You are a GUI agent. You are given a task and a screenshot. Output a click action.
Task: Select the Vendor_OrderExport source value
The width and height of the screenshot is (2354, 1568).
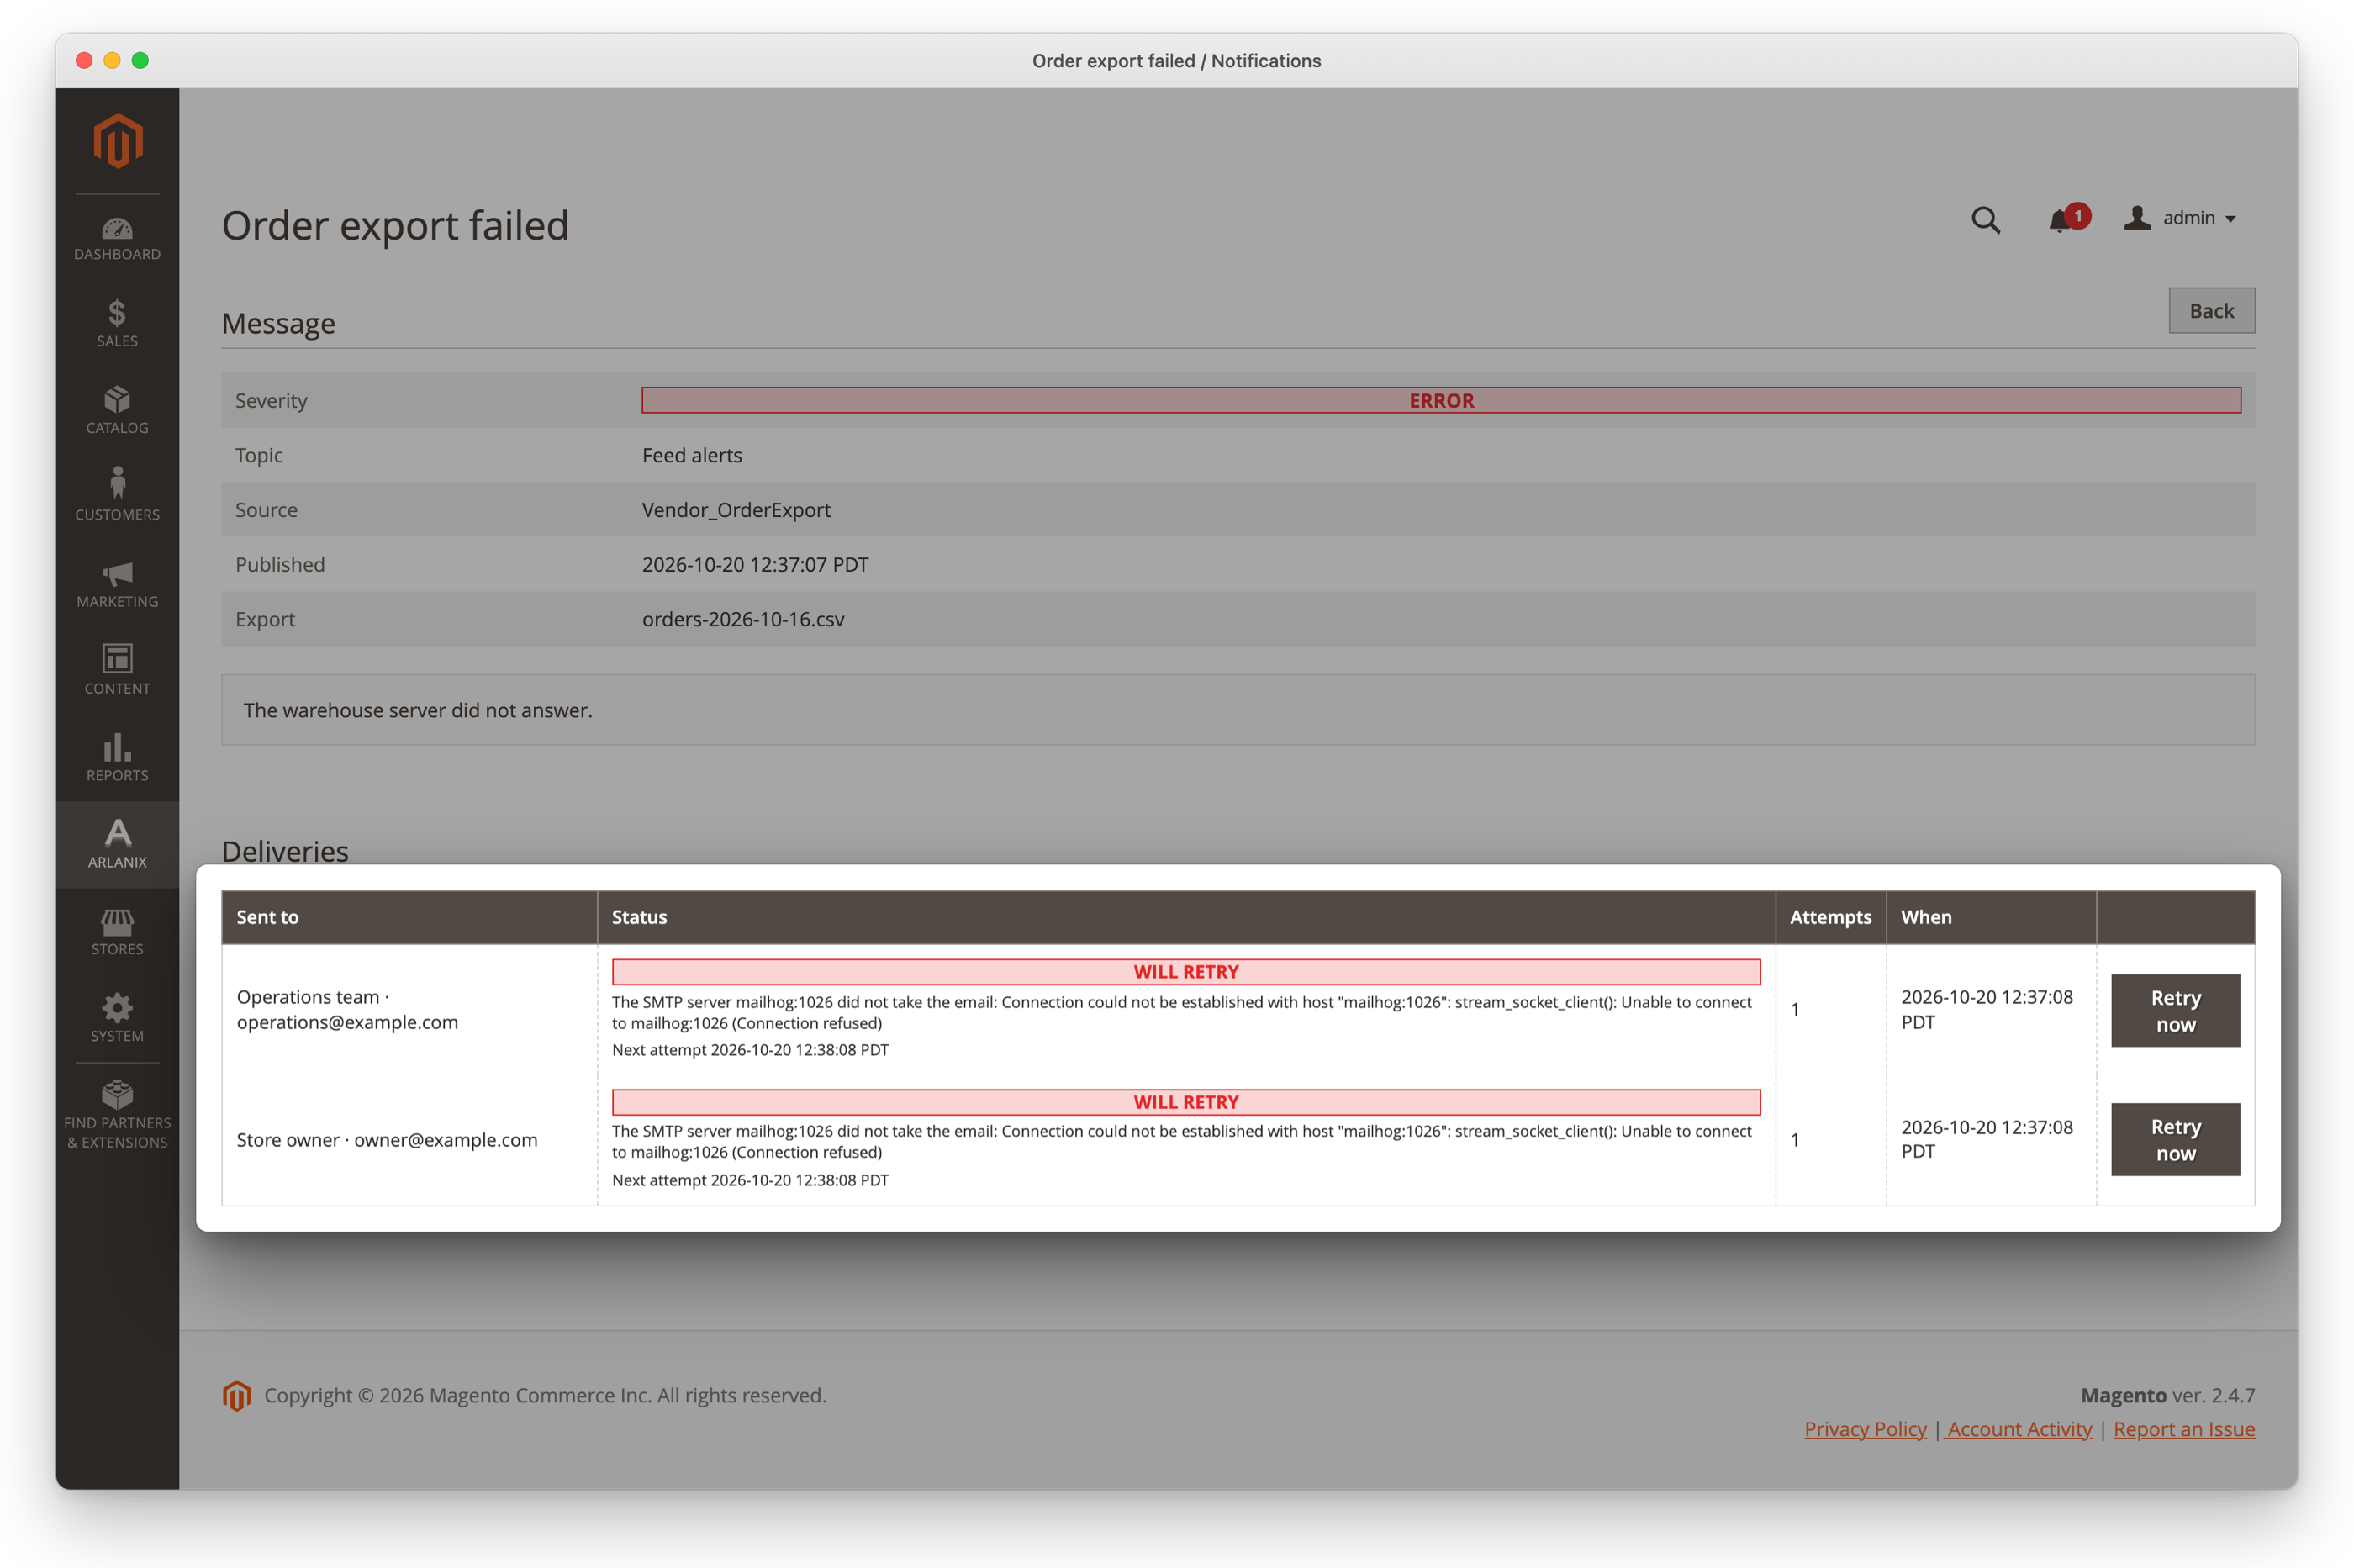736,510
